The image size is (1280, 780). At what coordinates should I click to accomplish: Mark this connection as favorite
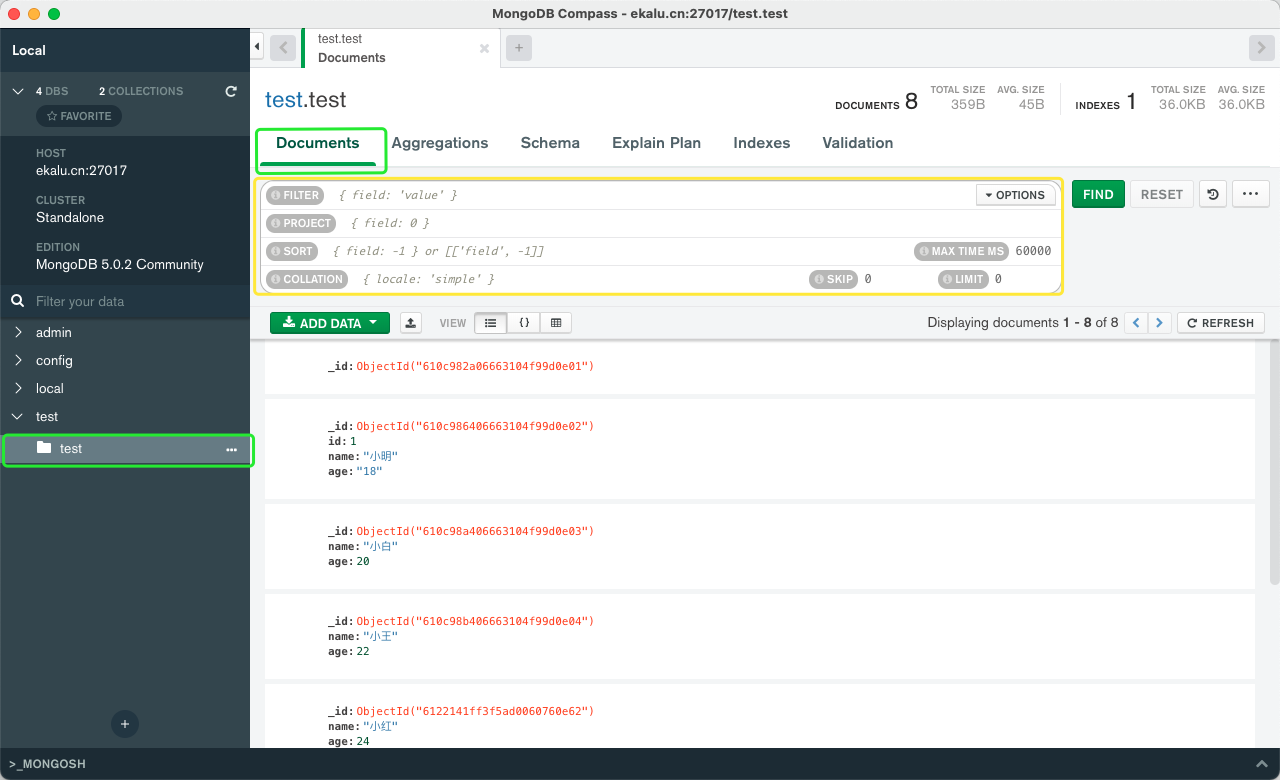point(78,115)
